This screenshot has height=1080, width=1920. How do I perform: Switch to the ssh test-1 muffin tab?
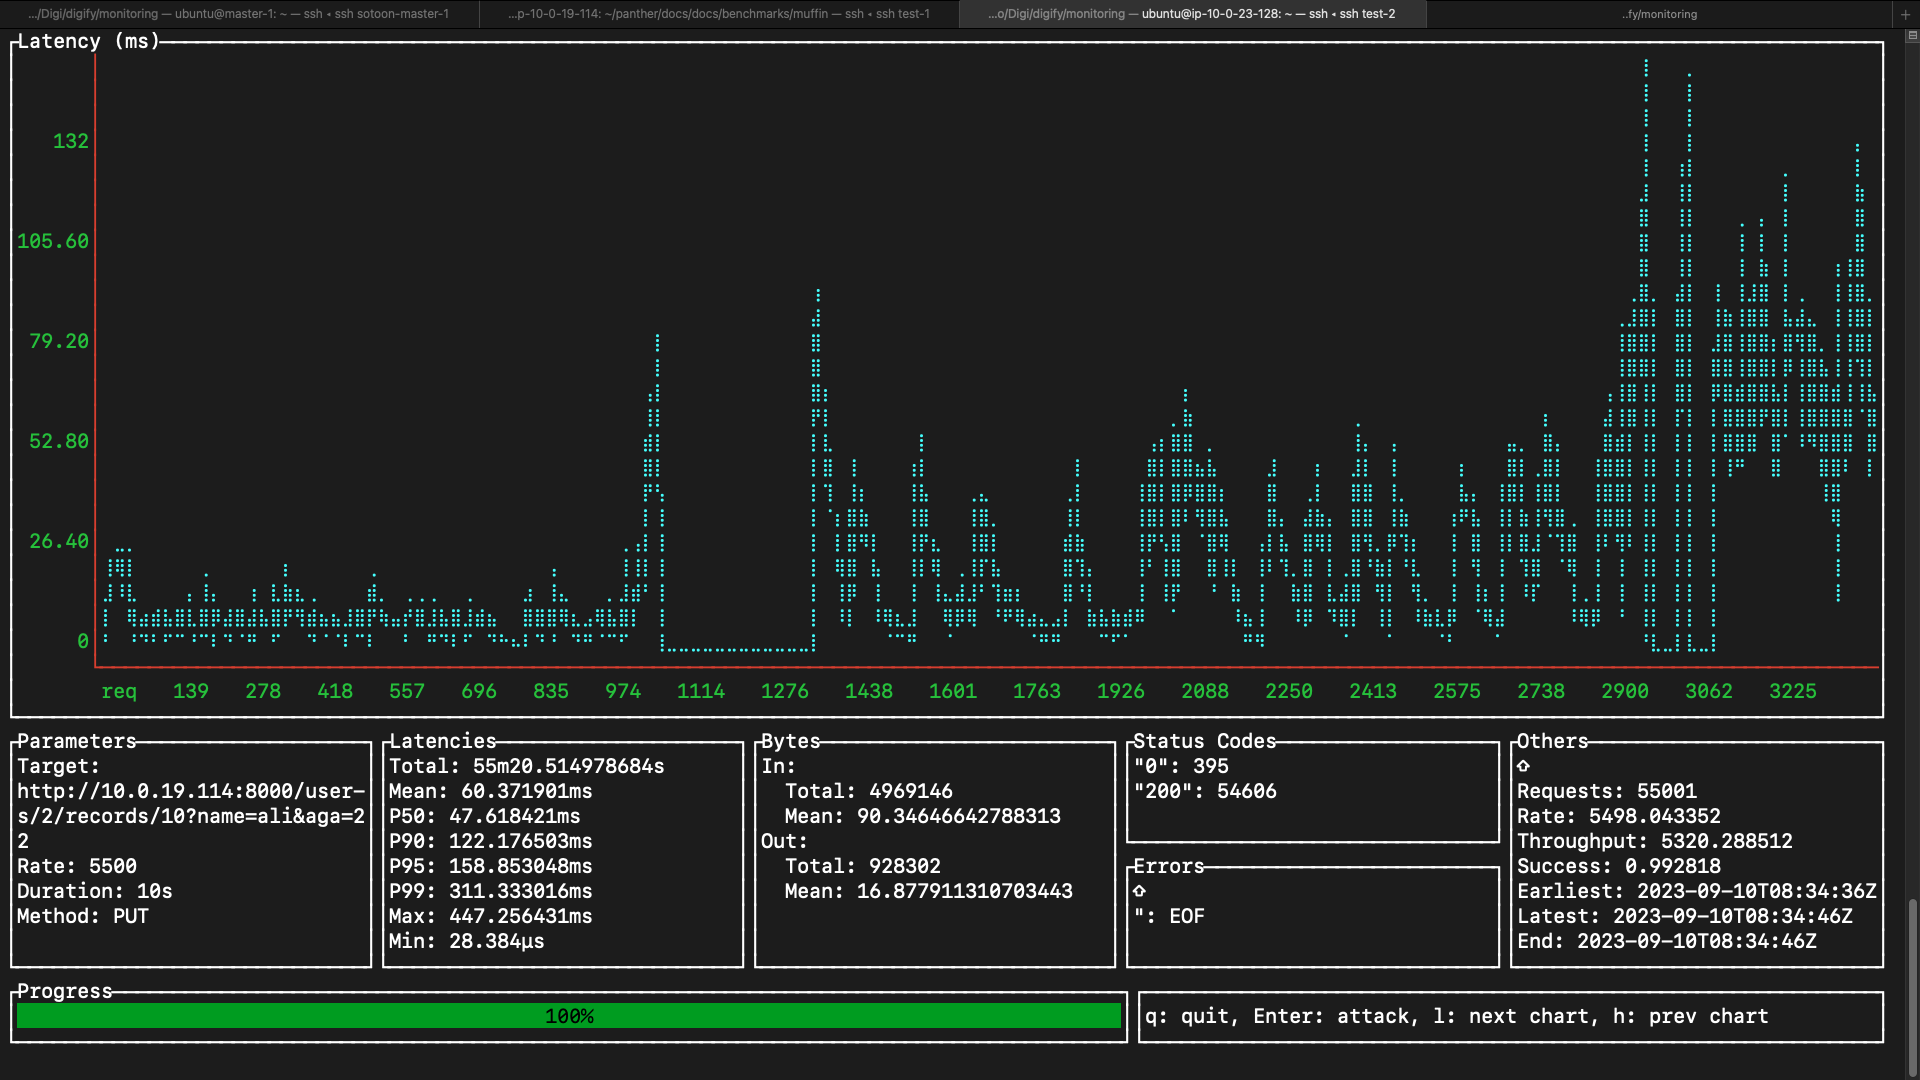pos(718,14)
